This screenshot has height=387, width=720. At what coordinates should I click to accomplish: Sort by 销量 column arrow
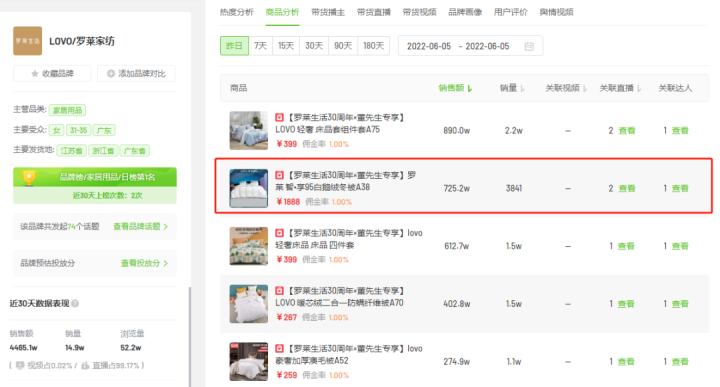(523, 88)
